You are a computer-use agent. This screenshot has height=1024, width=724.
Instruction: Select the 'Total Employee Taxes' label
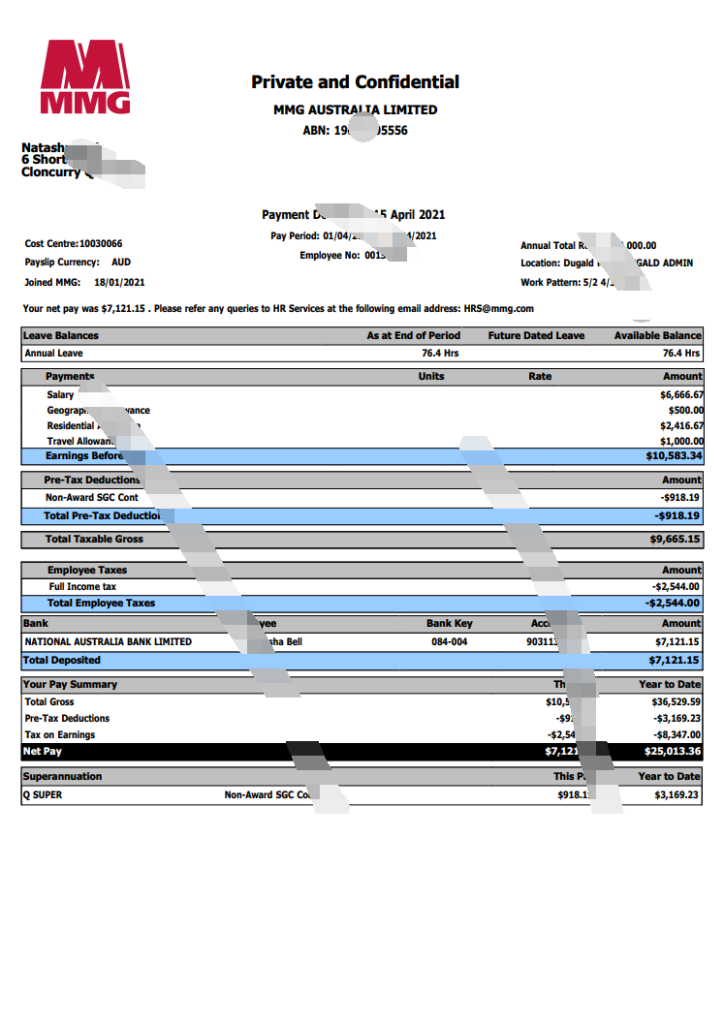(101, 603)
